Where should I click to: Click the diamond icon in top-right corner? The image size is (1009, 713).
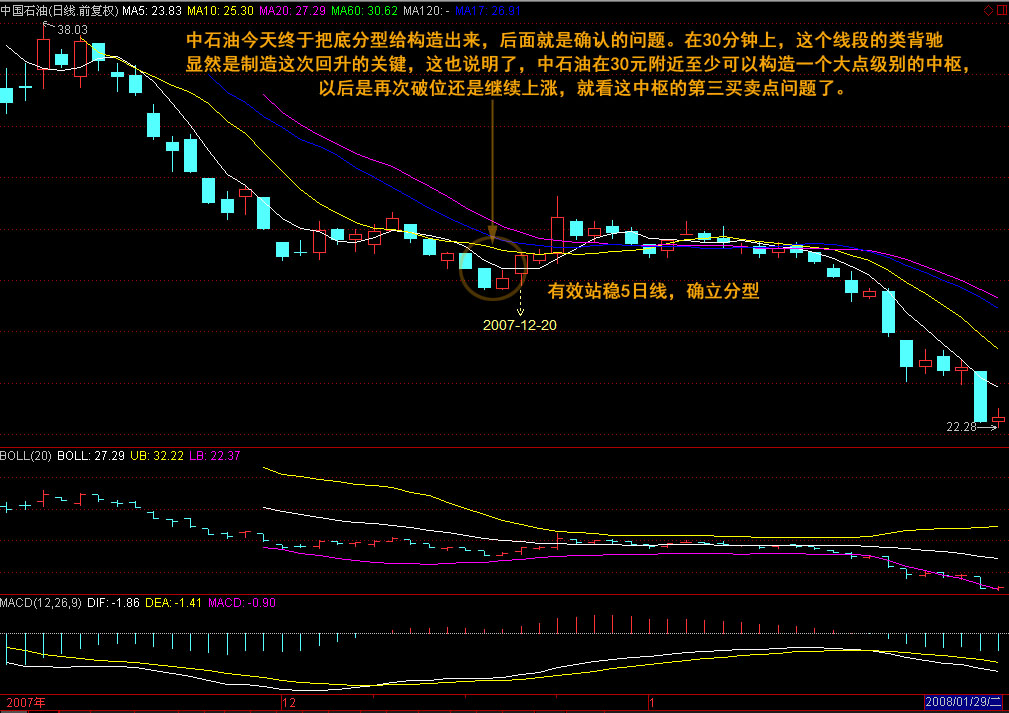988,10
